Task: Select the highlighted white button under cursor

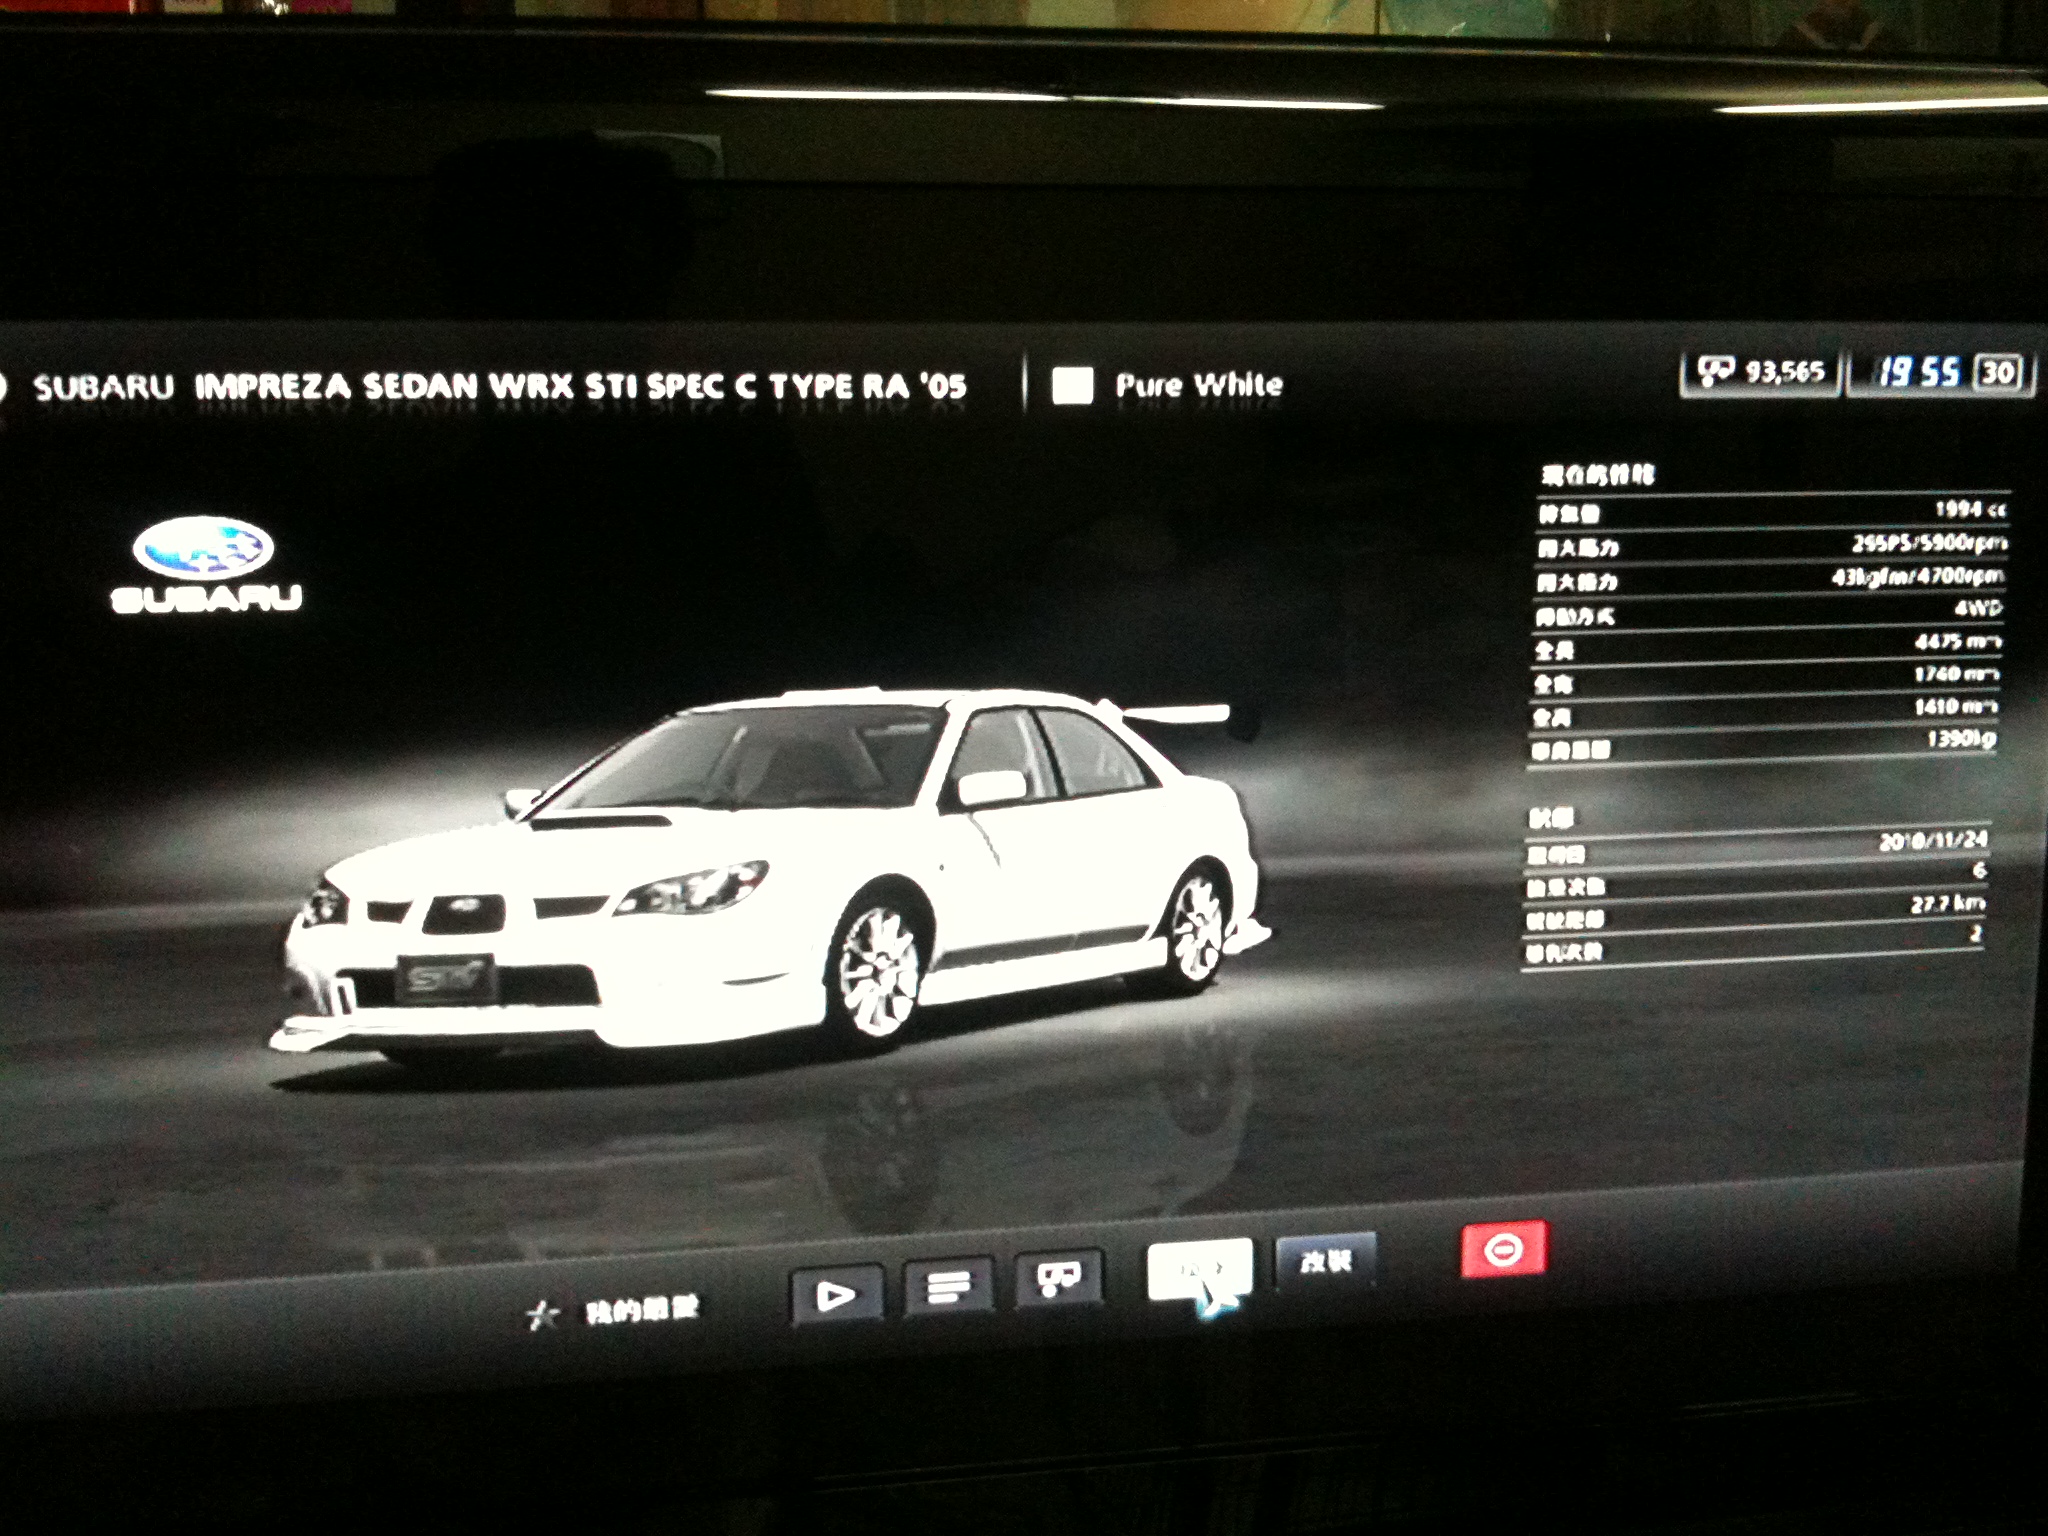Action: point(1199,1269)
